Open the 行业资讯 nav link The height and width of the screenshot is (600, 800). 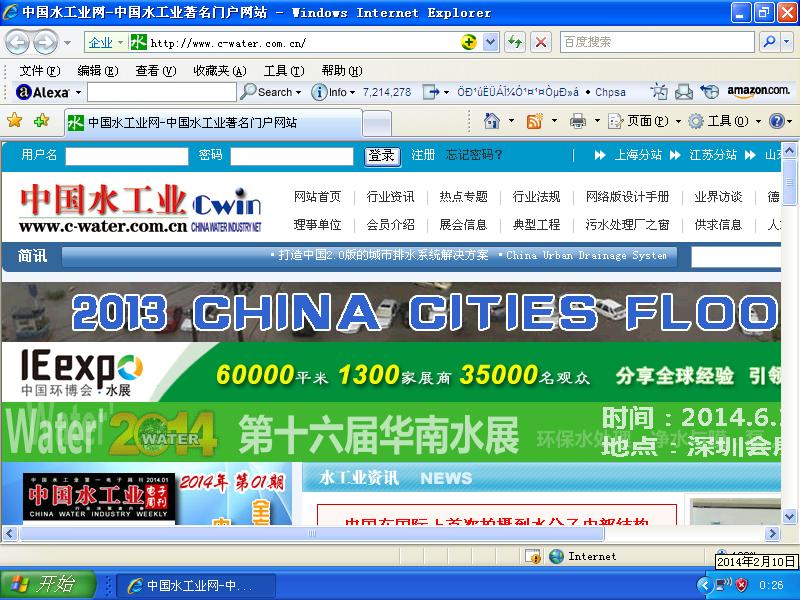point(390,197)
